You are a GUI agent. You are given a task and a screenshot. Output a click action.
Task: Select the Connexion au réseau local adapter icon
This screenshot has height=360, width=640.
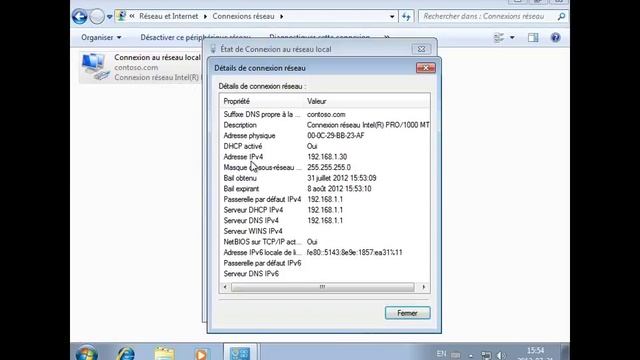[x=95, y=66]
